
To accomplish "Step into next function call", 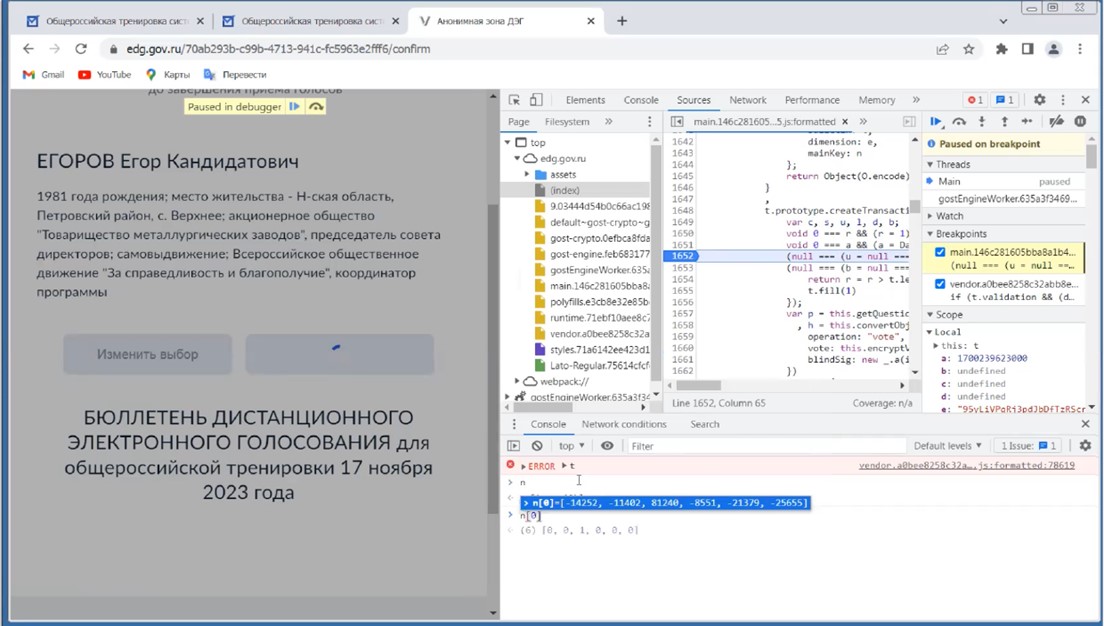I will [x=981, y=122].
